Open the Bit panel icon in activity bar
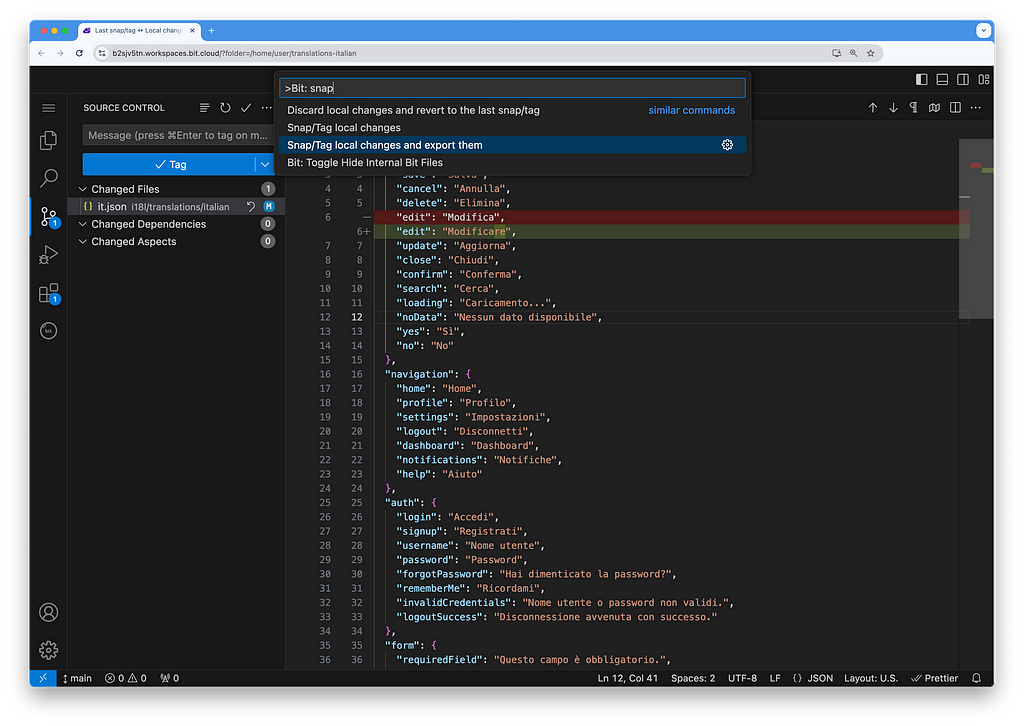This screenshot has height=726, width=1024. pyautogui.click(x=48, y=331)
